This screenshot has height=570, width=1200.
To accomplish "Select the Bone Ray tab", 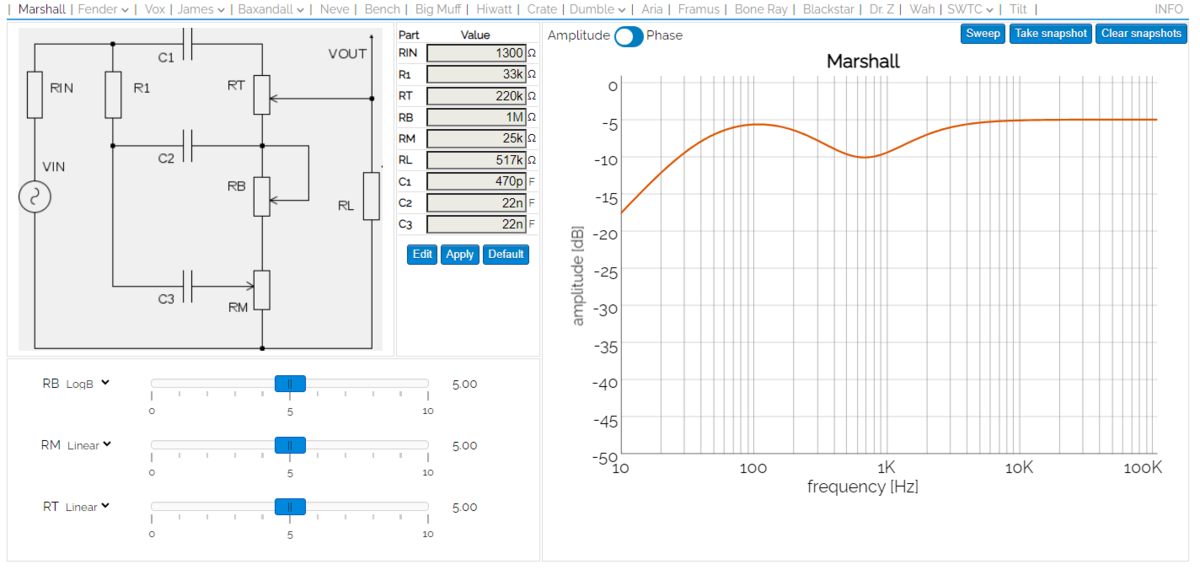I will click(x=761, y=9).
